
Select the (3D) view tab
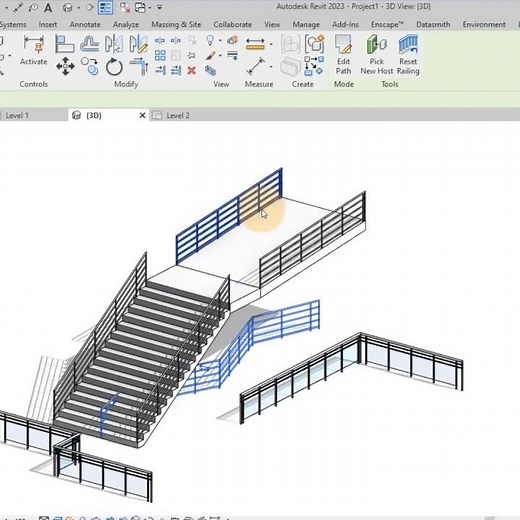tap(94, 115)
